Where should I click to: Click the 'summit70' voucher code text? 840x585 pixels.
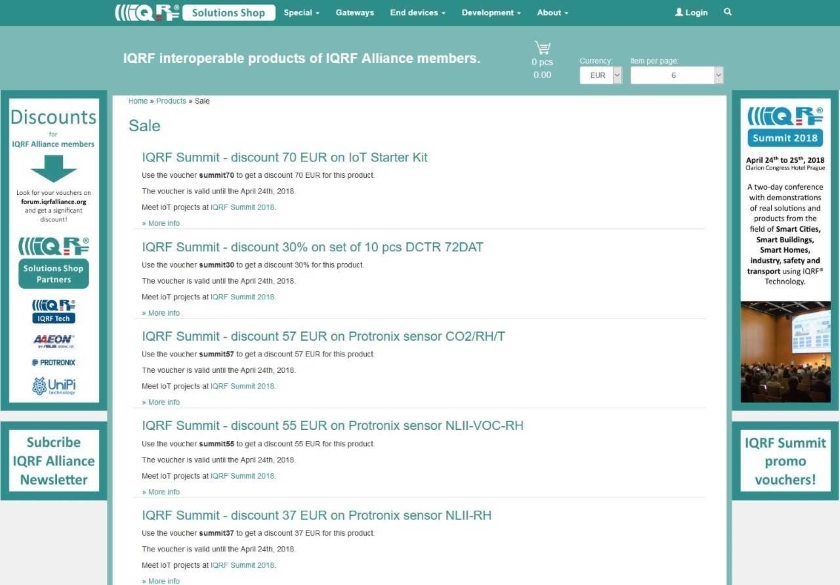coord(216,175)
